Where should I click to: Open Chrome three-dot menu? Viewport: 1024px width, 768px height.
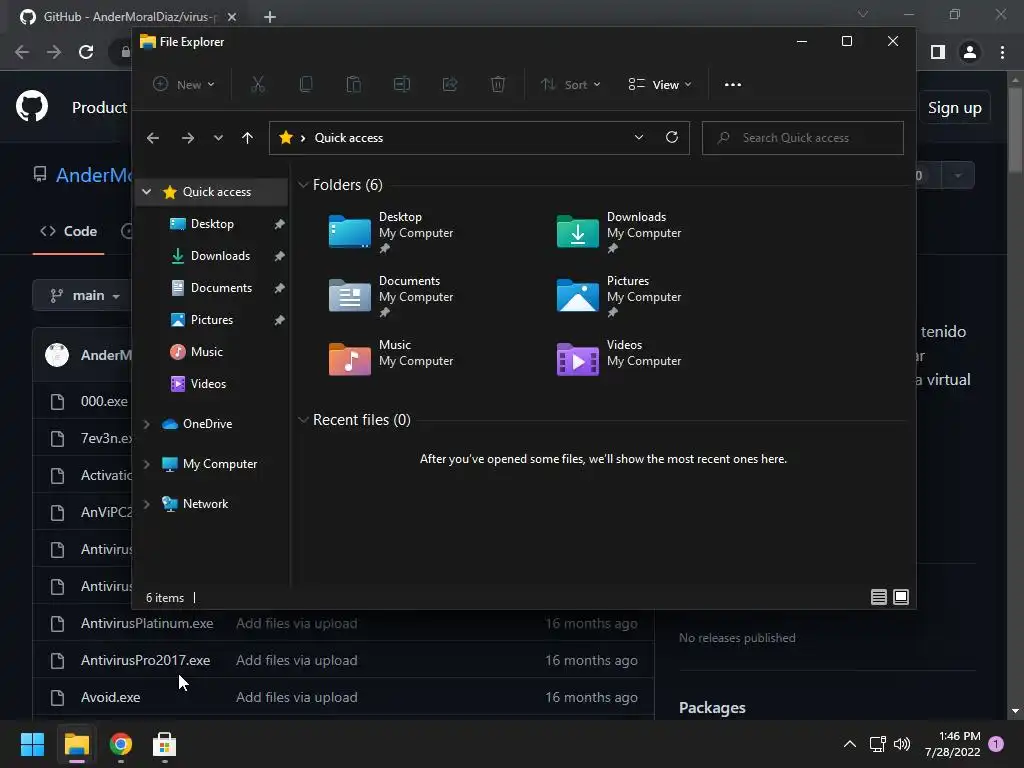[1002, 52]
